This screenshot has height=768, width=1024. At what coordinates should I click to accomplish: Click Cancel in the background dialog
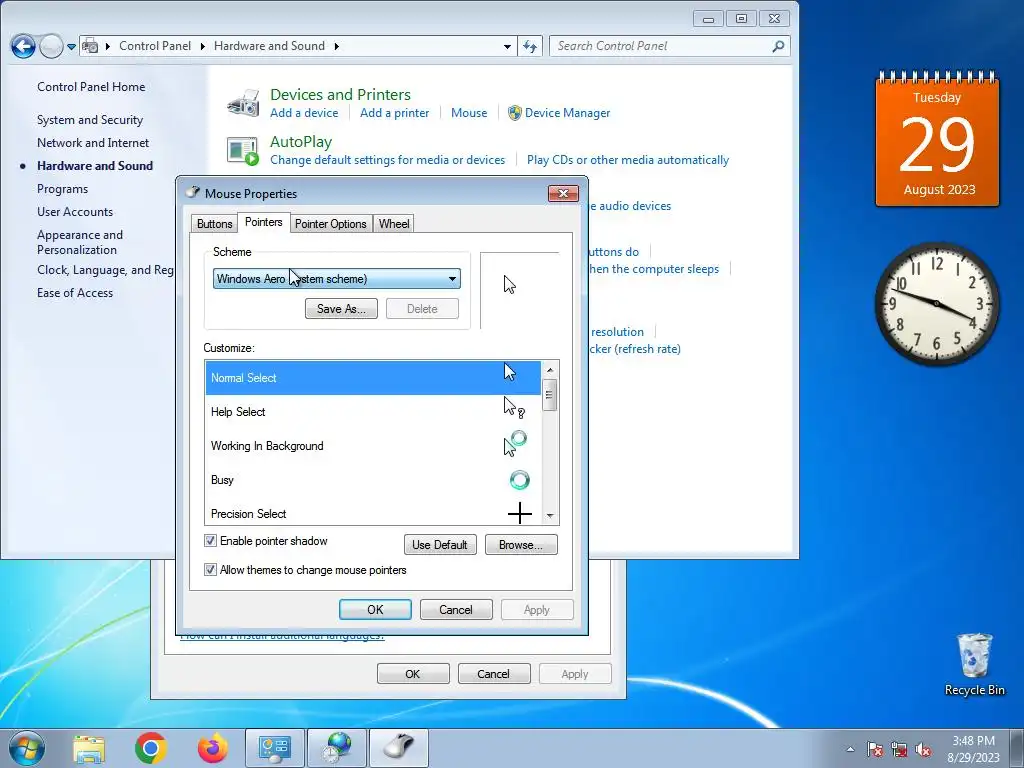(493, 674)
